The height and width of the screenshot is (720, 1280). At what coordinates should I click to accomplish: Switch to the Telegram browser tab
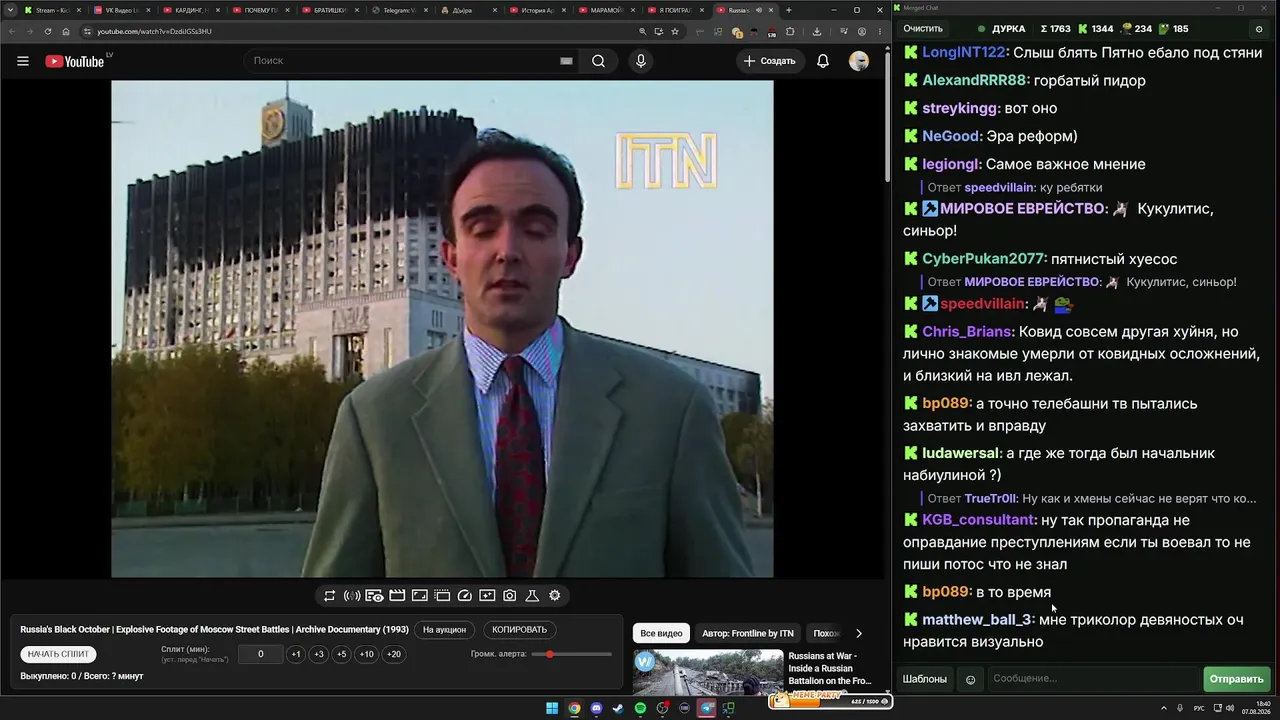click(x=398, y=10)
